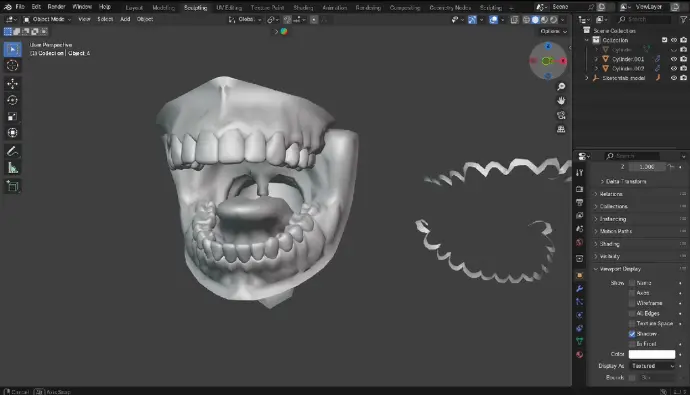Switch to the Shading workspace tab
Screen dimensions: 690x395
(303, 7)
